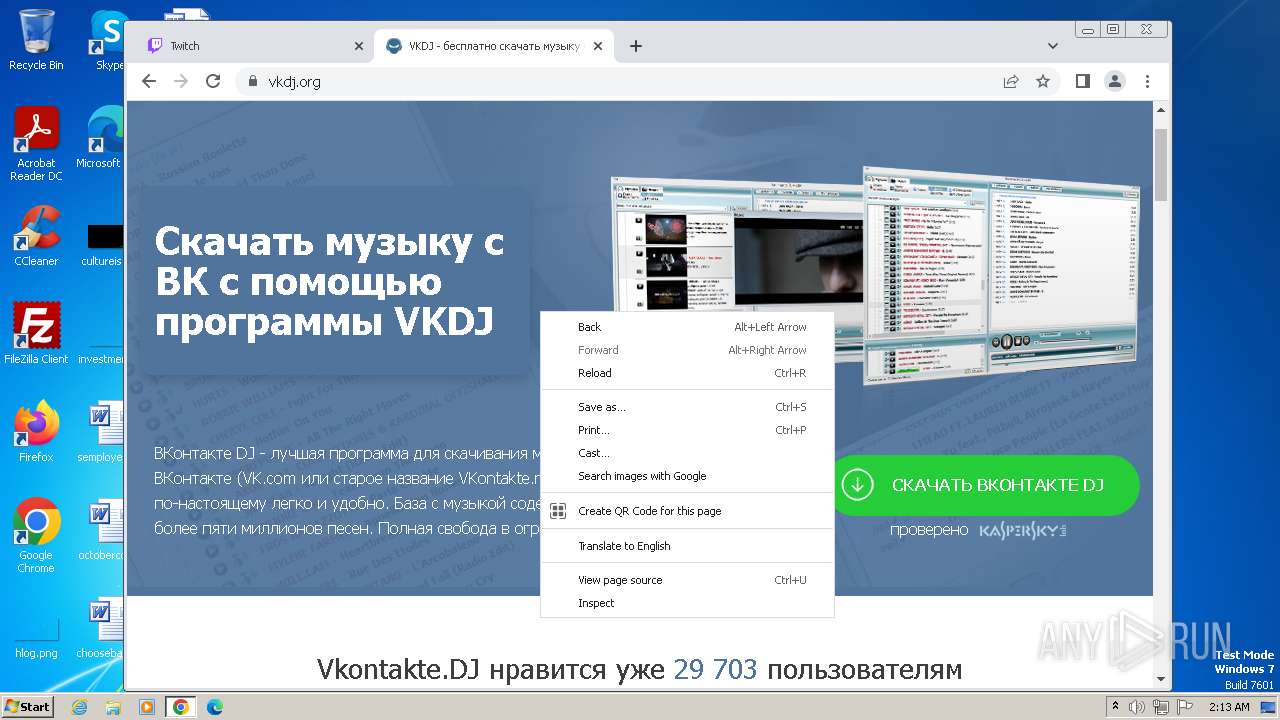
Task: Bookmark this page with star icon
Action: coord(1043,82)
